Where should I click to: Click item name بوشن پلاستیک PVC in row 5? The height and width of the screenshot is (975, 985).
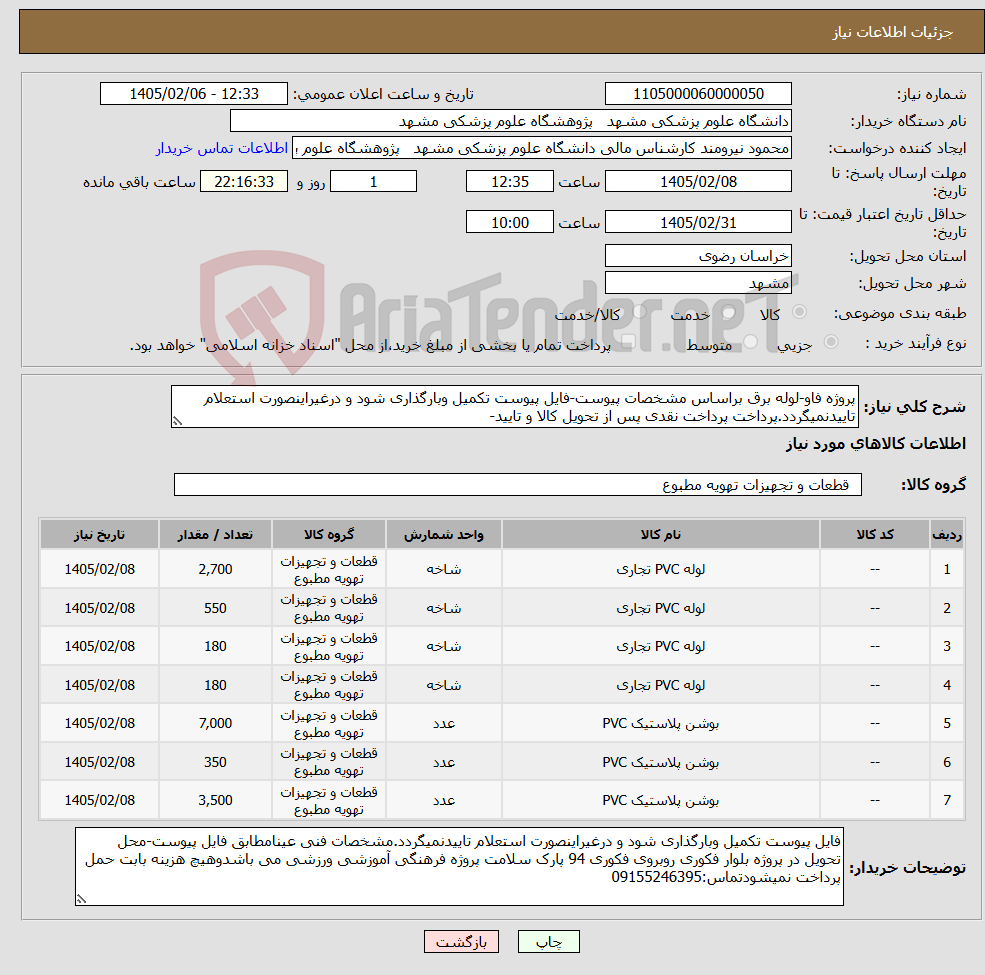(660, 724)
